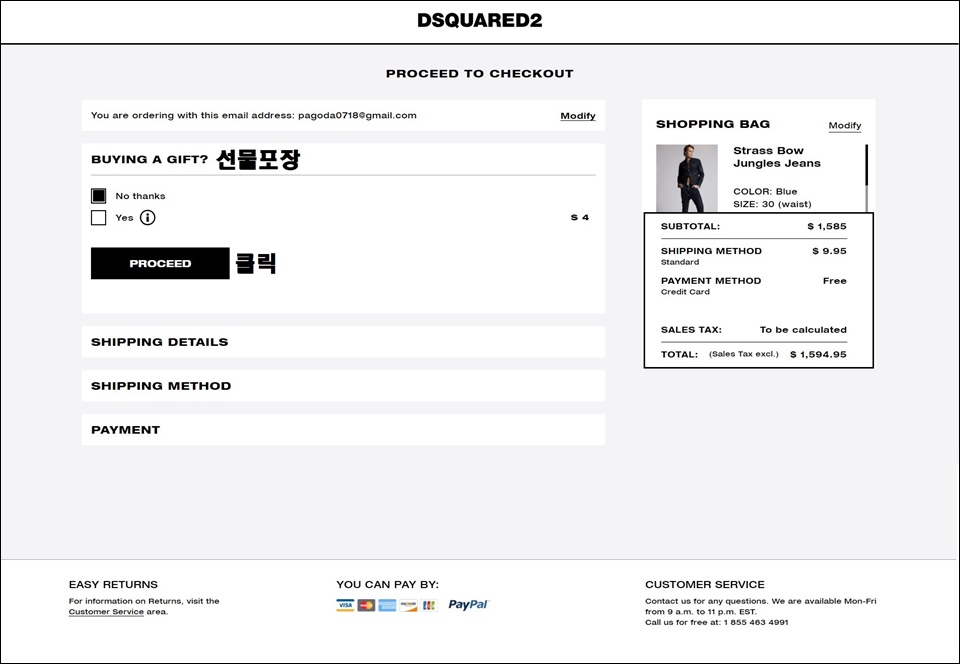
Task: Click the Proceed to Checkout heading
Action: [479, 73]
